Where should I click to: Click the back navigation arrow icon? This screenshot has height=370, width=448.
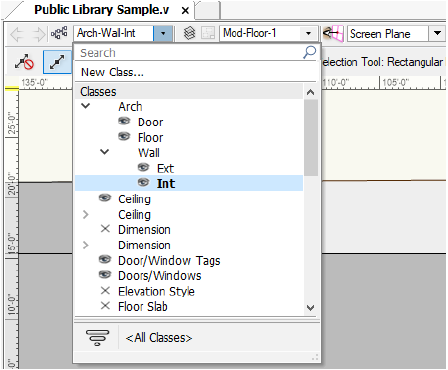16,34
